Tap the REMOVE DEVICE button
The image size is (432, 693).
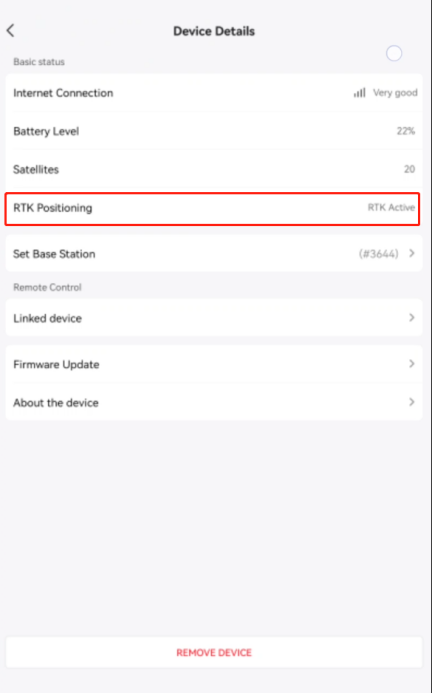(x=214, y=652)
